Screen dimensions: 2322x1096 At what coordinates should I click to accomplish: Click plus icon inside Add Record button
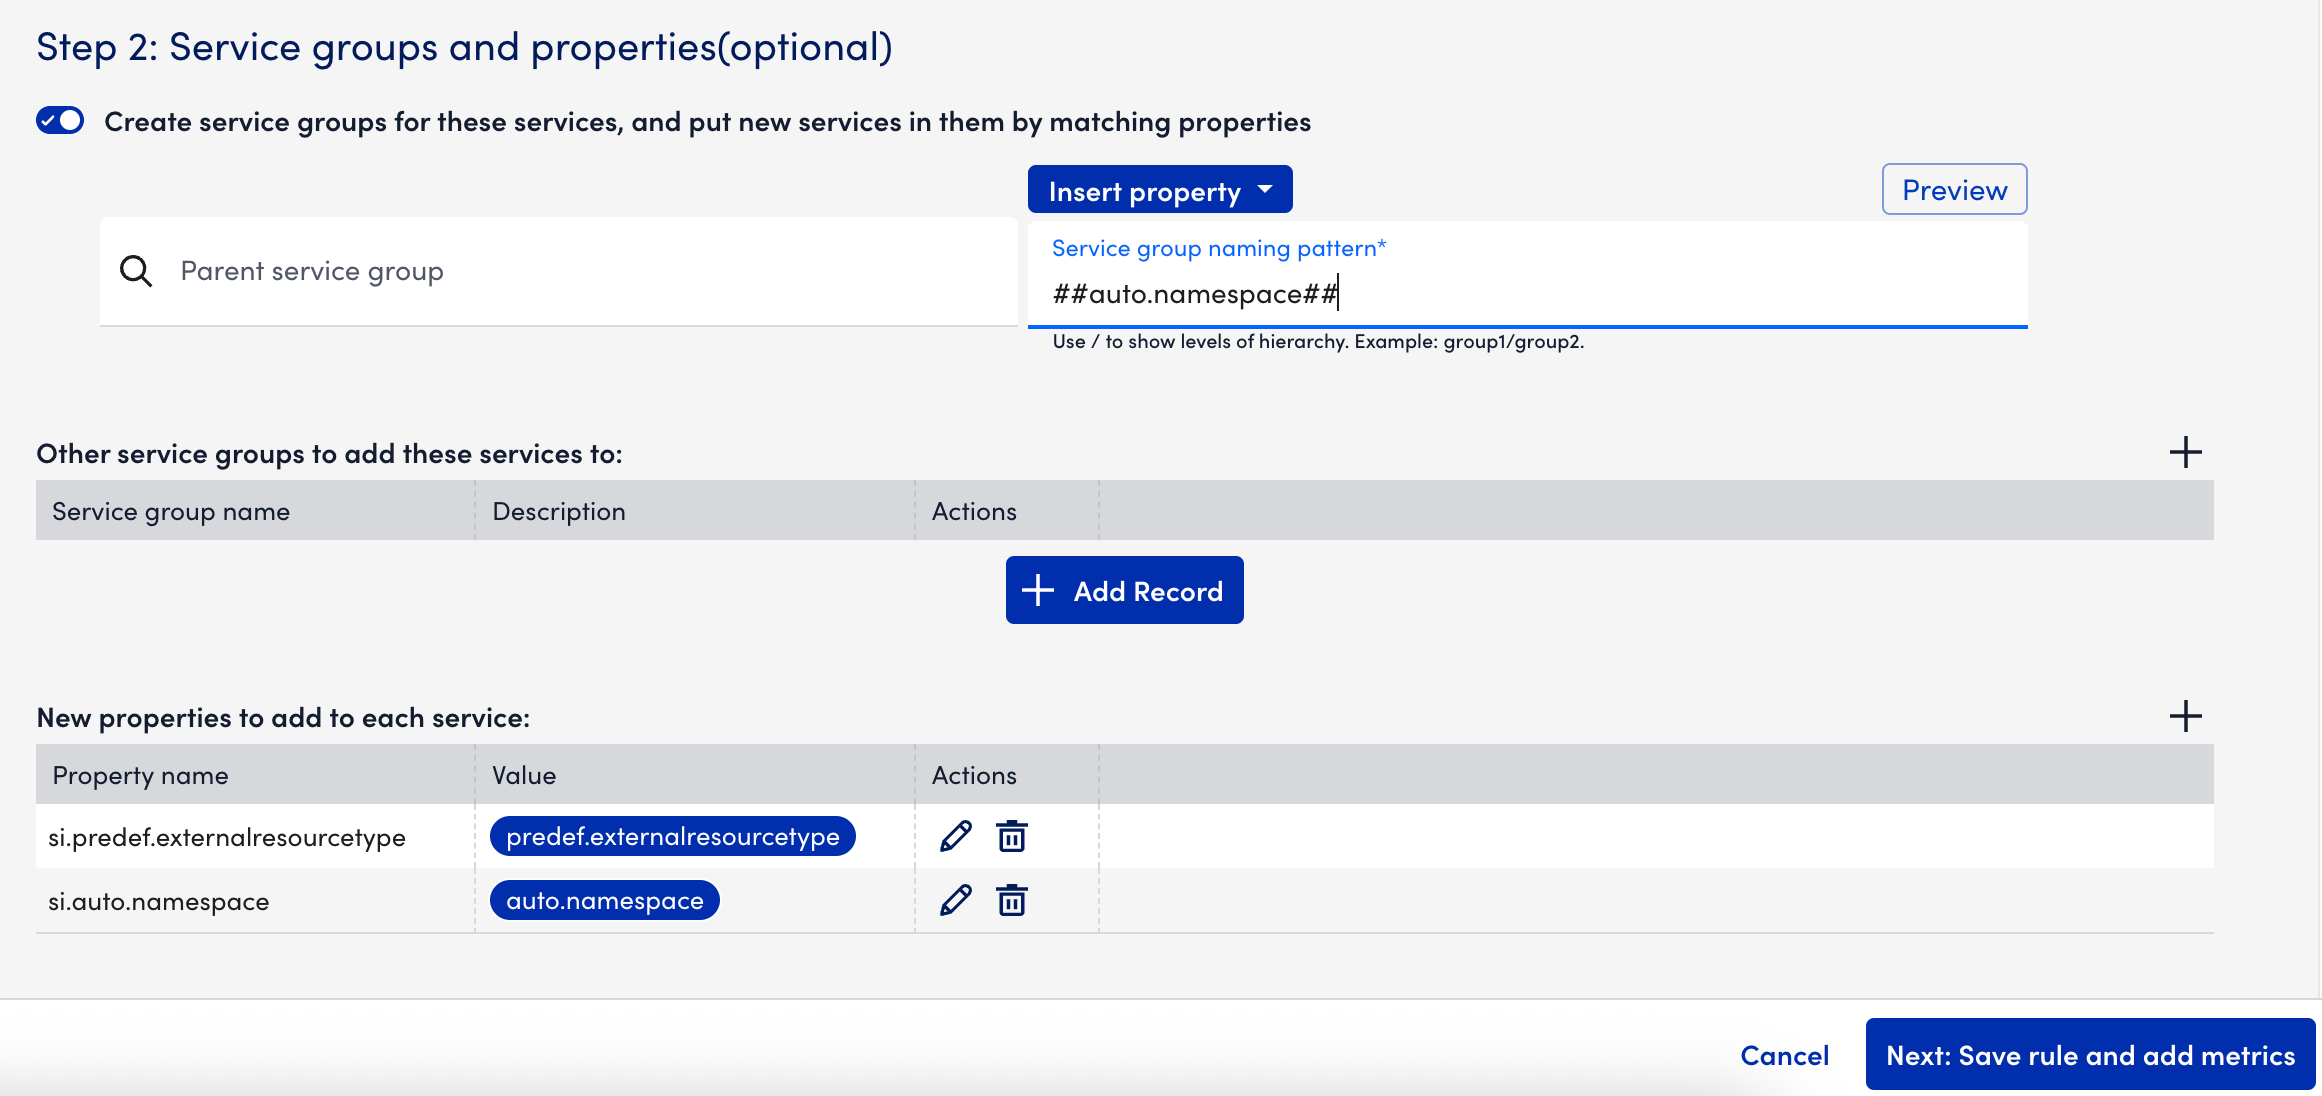(1038, 590)
